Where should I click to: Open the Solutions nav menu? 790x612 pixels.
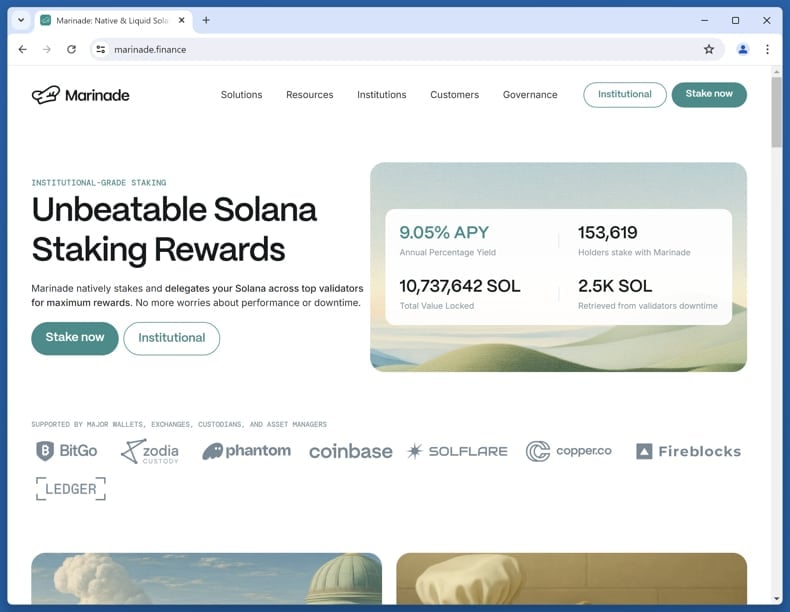point(241,95)
